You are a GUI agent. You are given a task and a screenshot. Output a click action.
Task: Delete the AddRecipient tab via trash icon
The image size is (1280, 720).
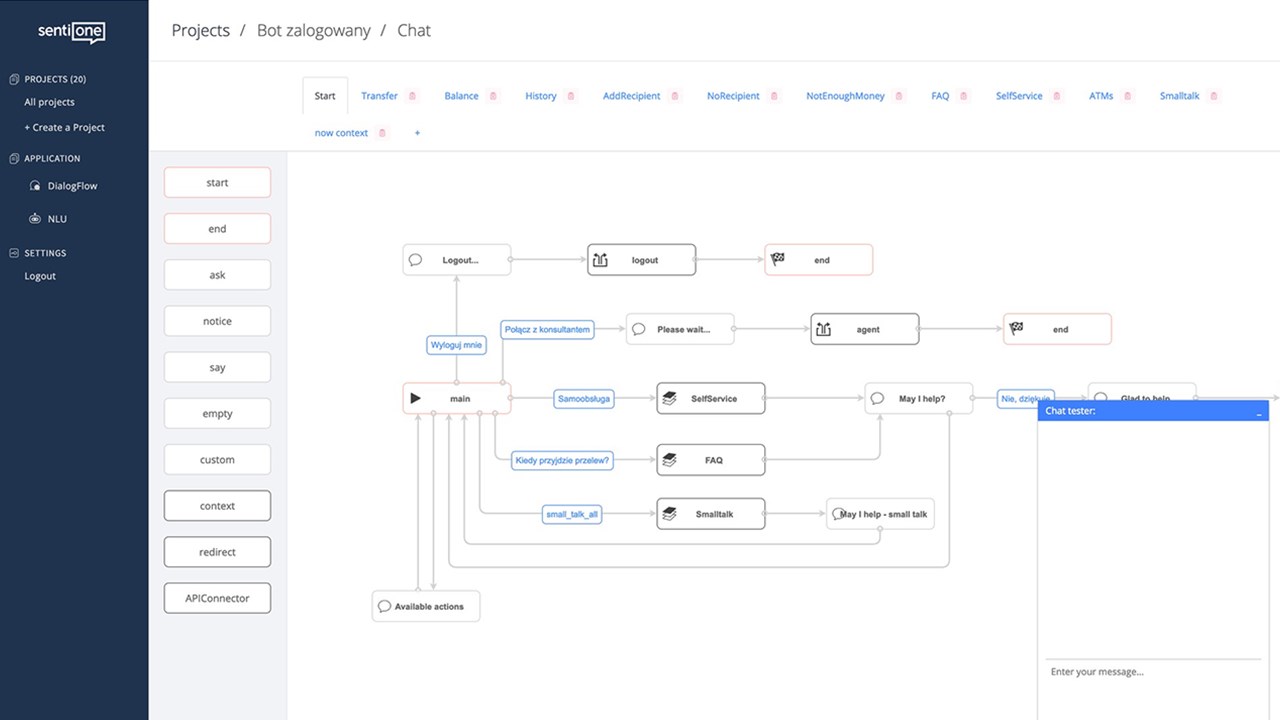(x=675, y=96)
